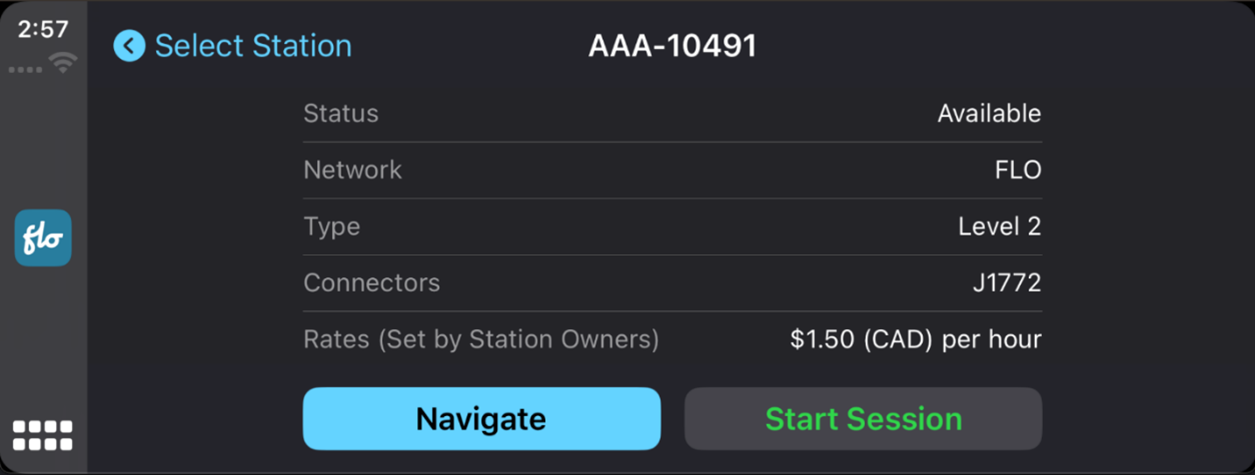Image resolution: width=1255 pixels, height=475 pixels.
Task: Tap the cellular signal dots indicator
Action: 25,70
